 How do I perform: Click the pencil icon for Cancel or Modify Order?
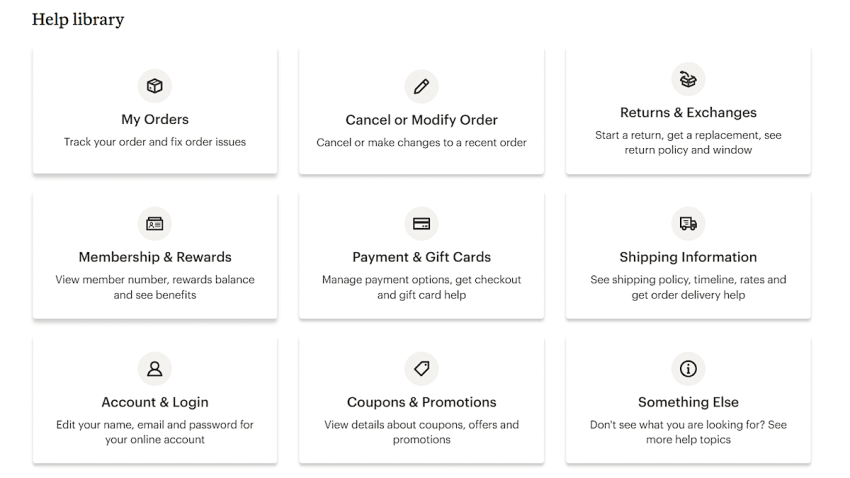pos(421,86)
